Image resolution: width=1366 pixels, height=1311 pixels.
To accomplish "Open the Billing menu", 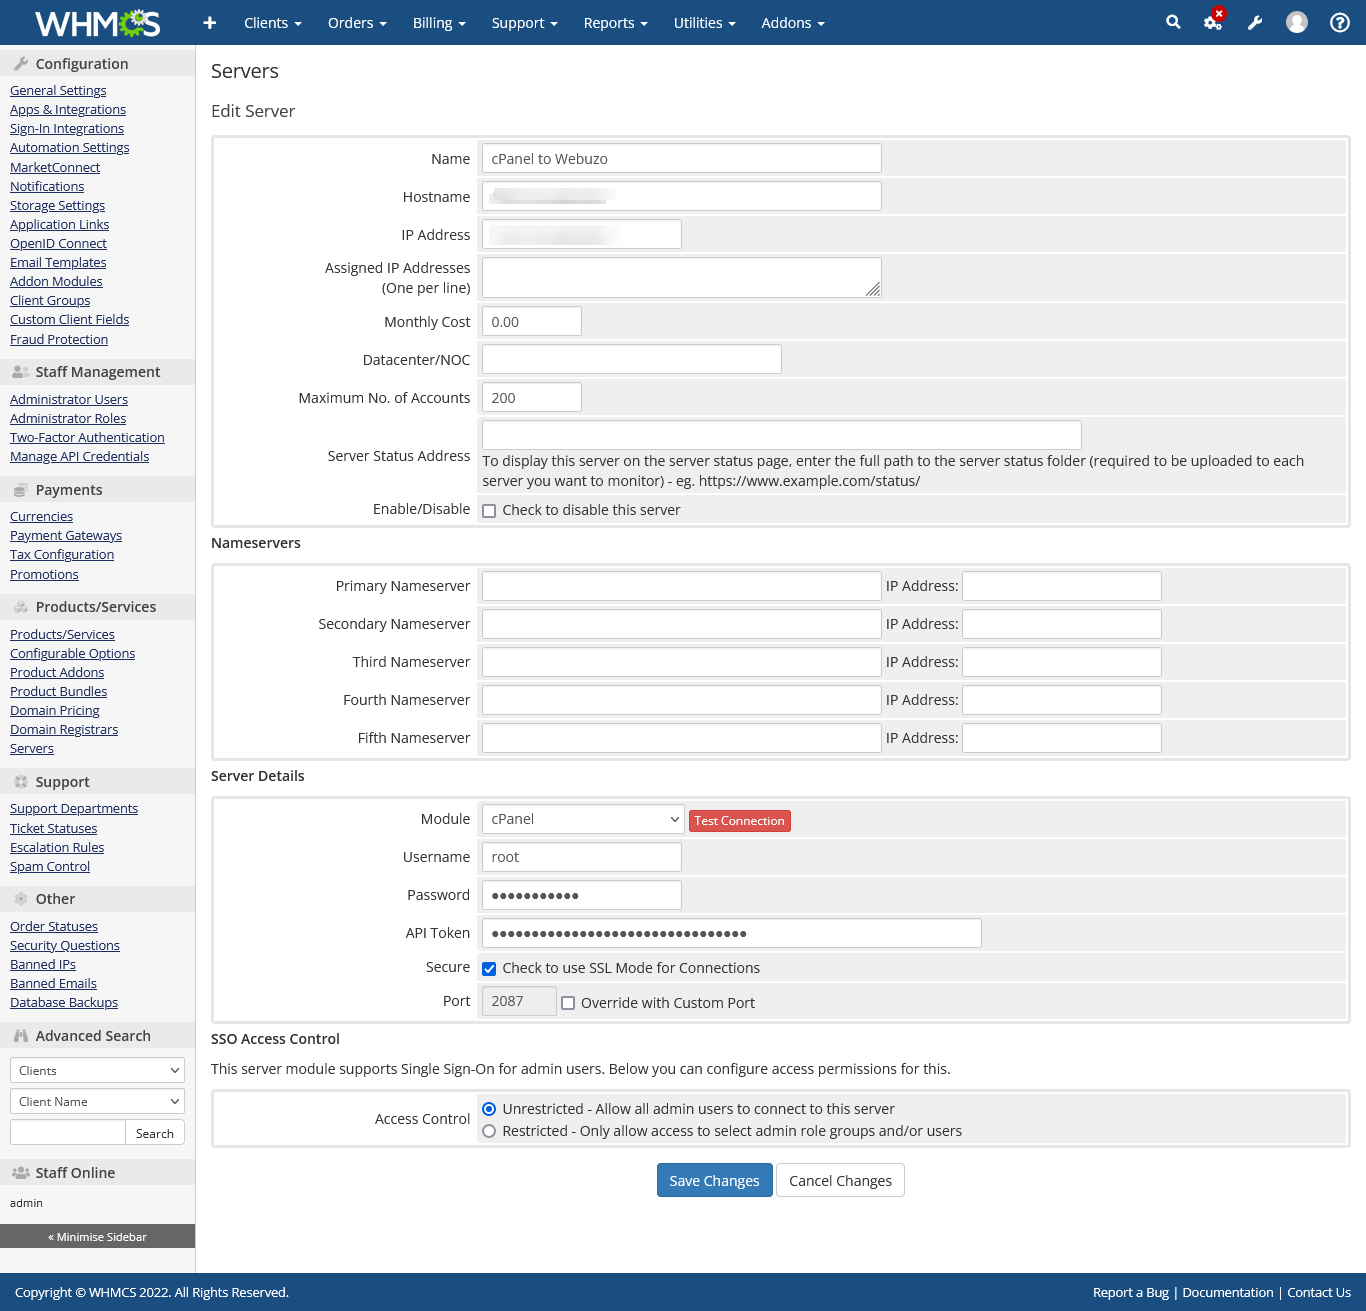I will pos(439,23).
